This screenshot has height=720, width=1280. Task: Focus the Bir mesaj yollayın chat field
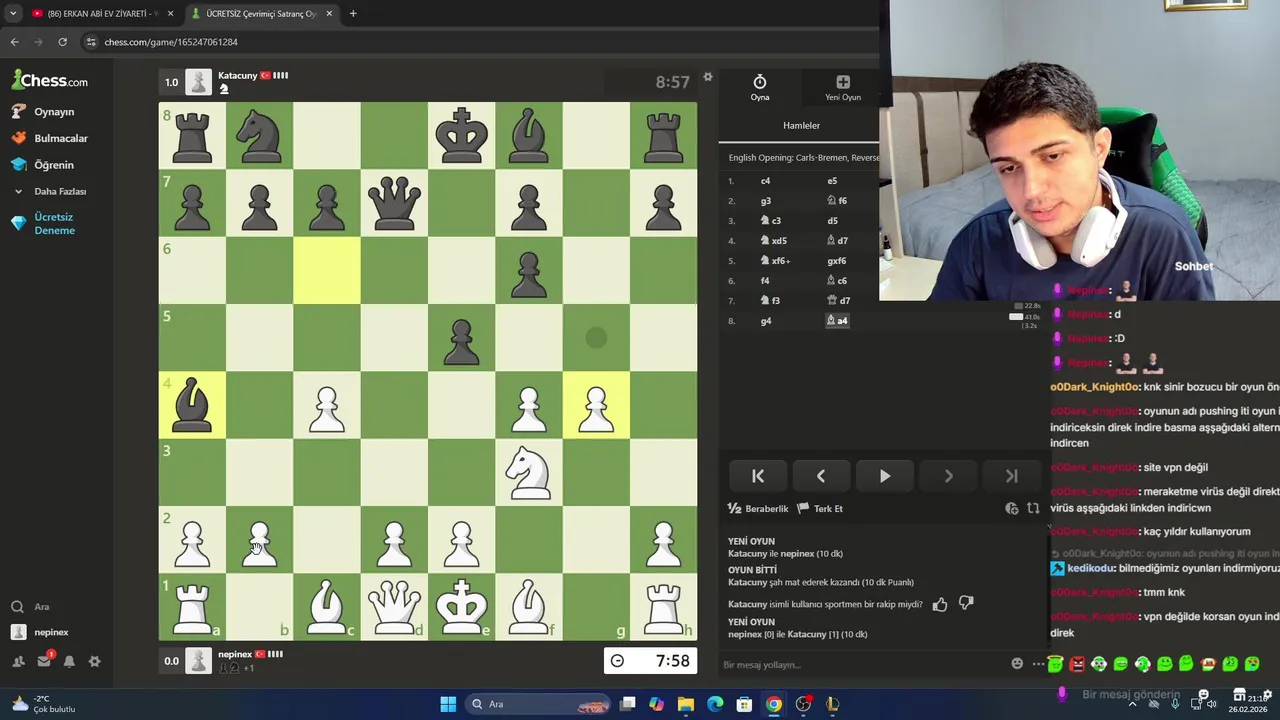(860, 665)
